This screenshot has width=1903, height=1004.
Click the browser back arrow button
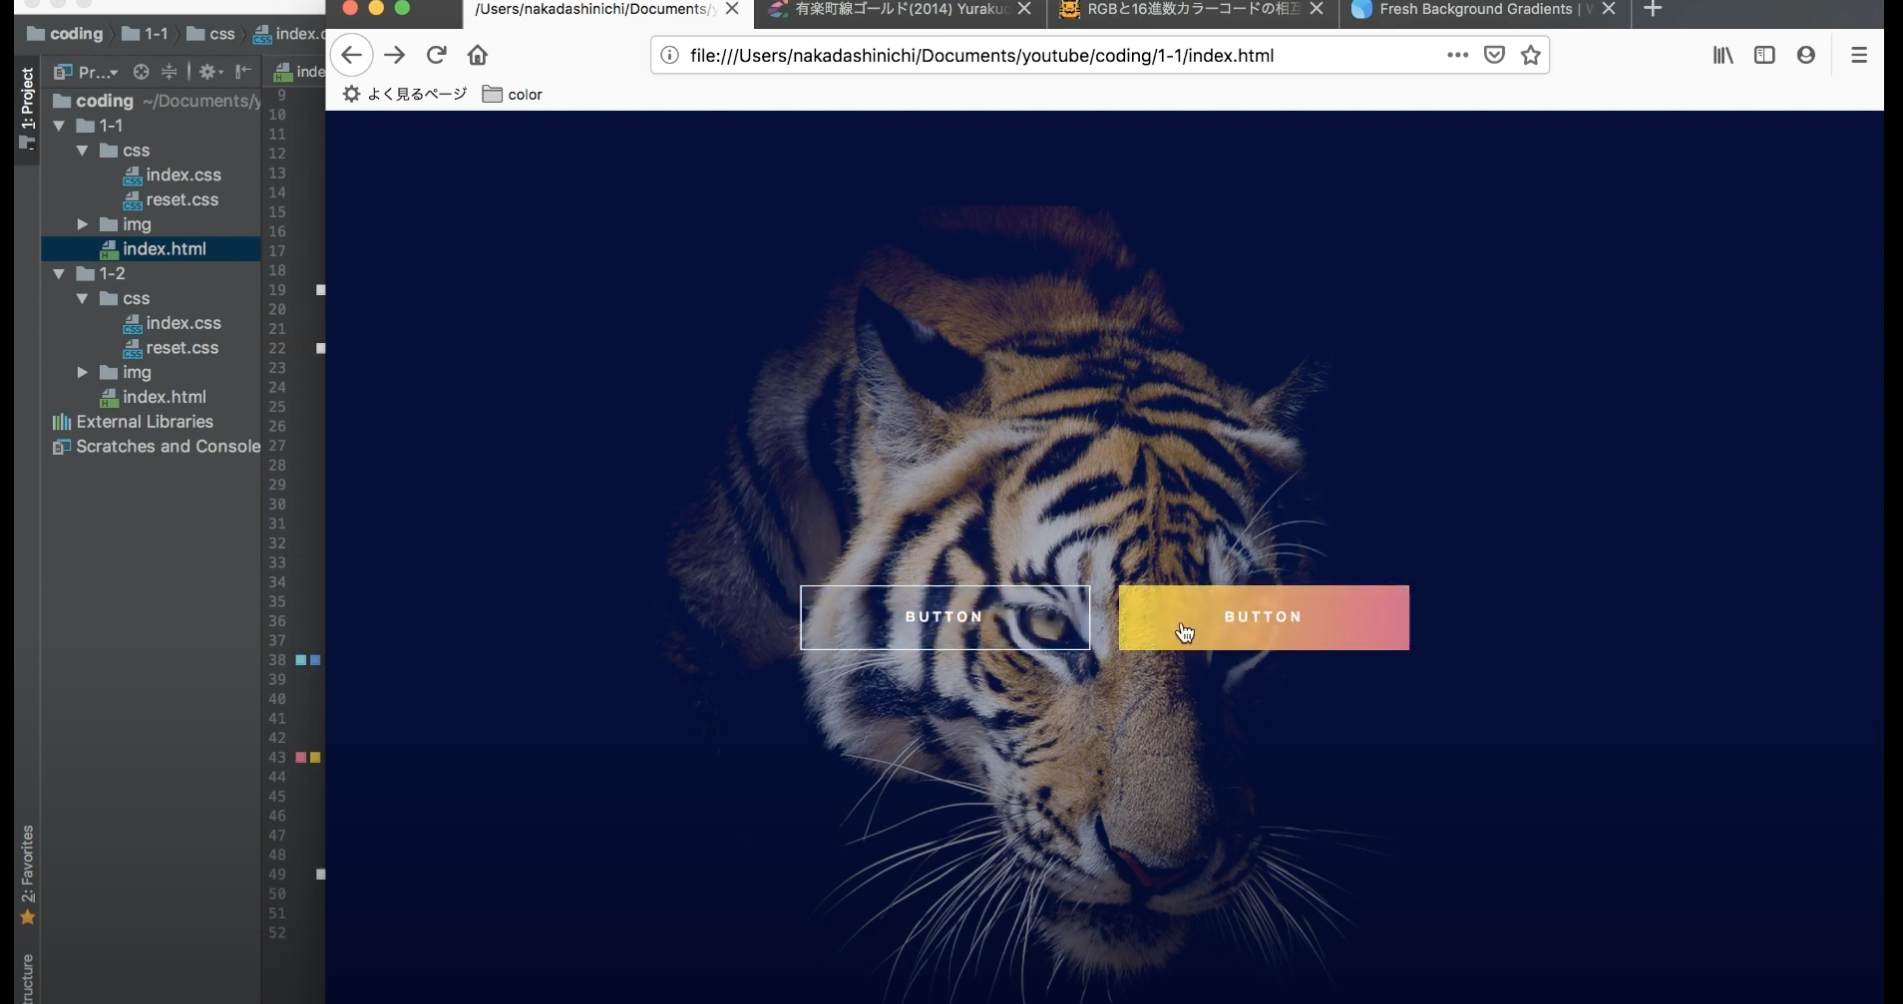click(351, 55)
